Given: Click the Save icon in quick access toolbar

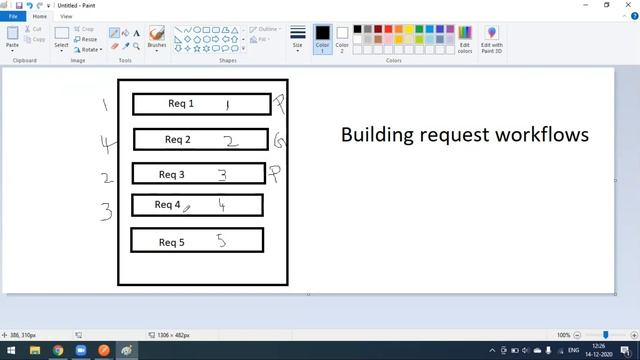Looking at the screenshot, I should (19, 5).
